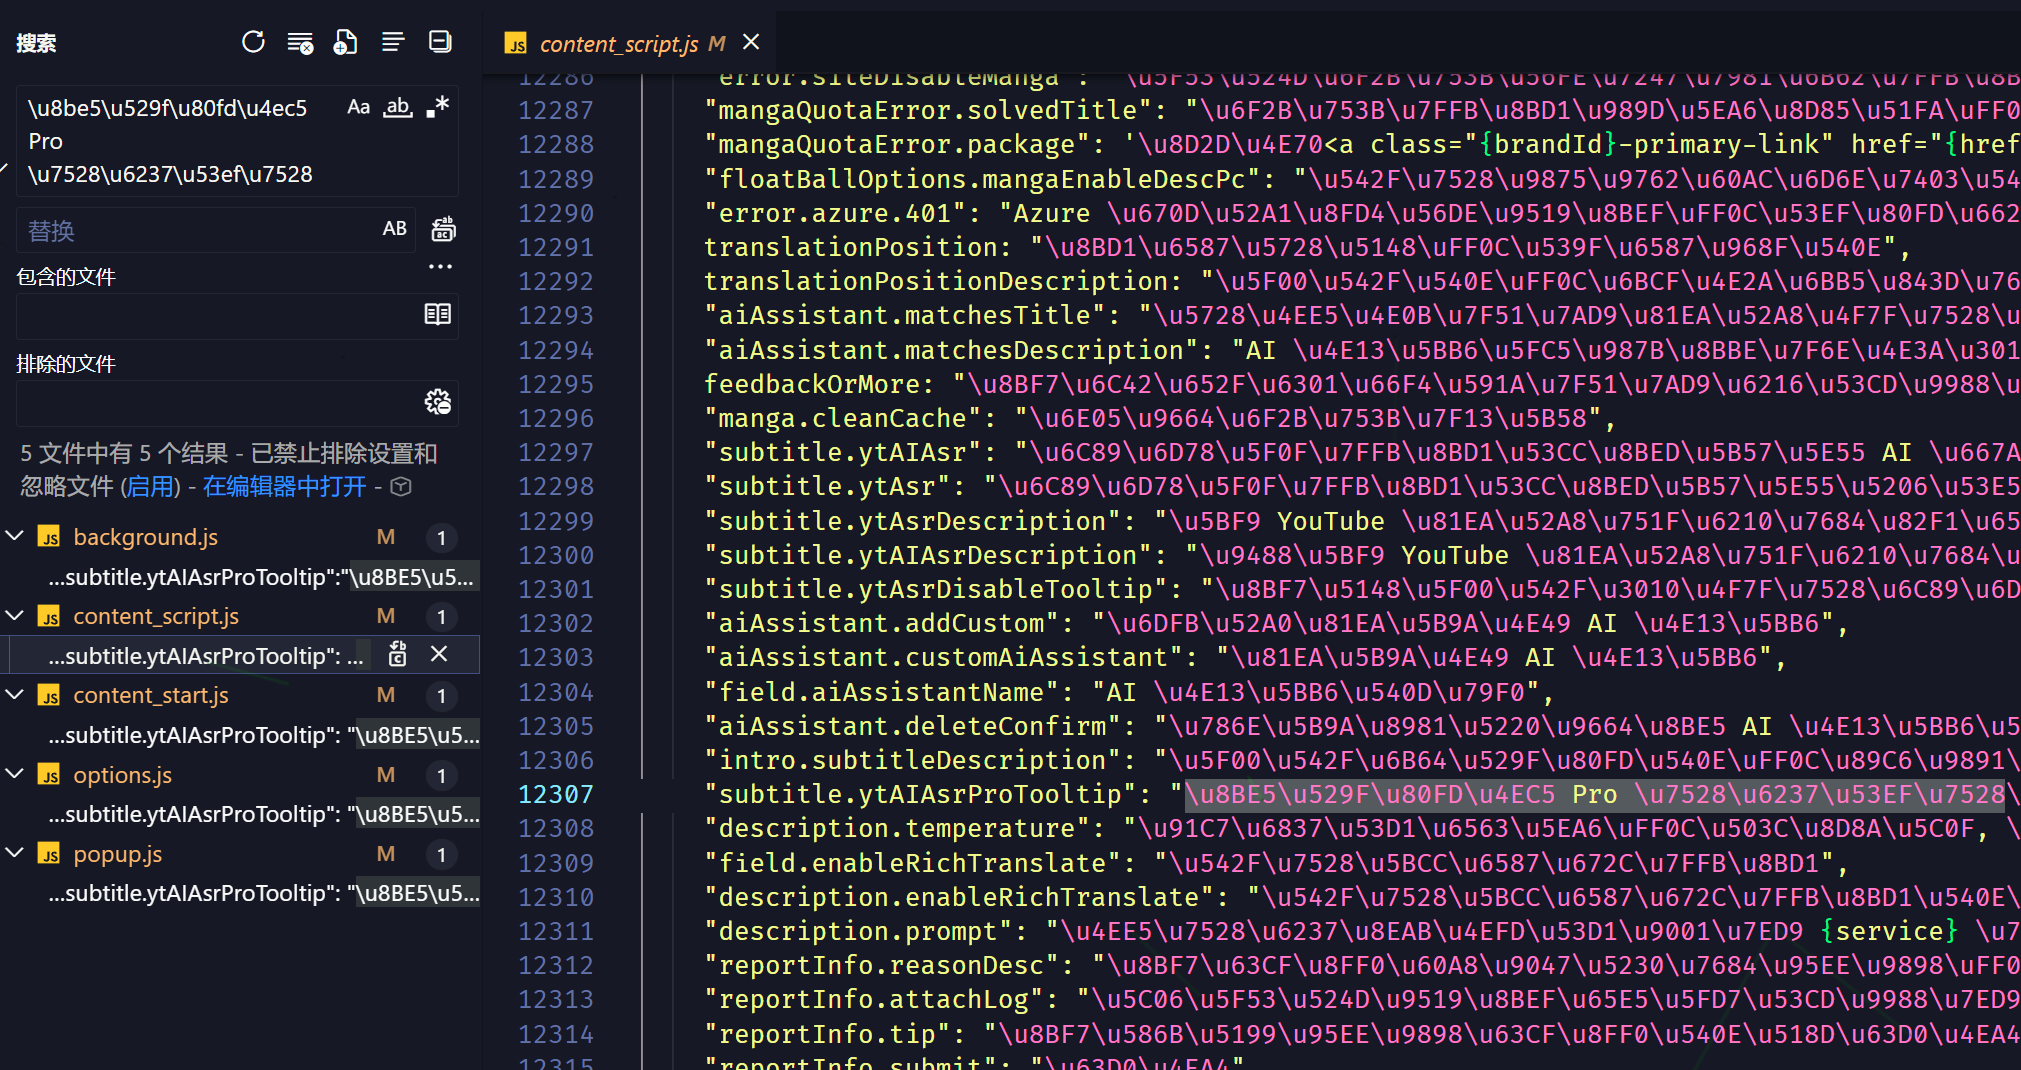Toggle match case (Aa) in search
Viewport: 2021px width, 1070px height.
point(358,107)
